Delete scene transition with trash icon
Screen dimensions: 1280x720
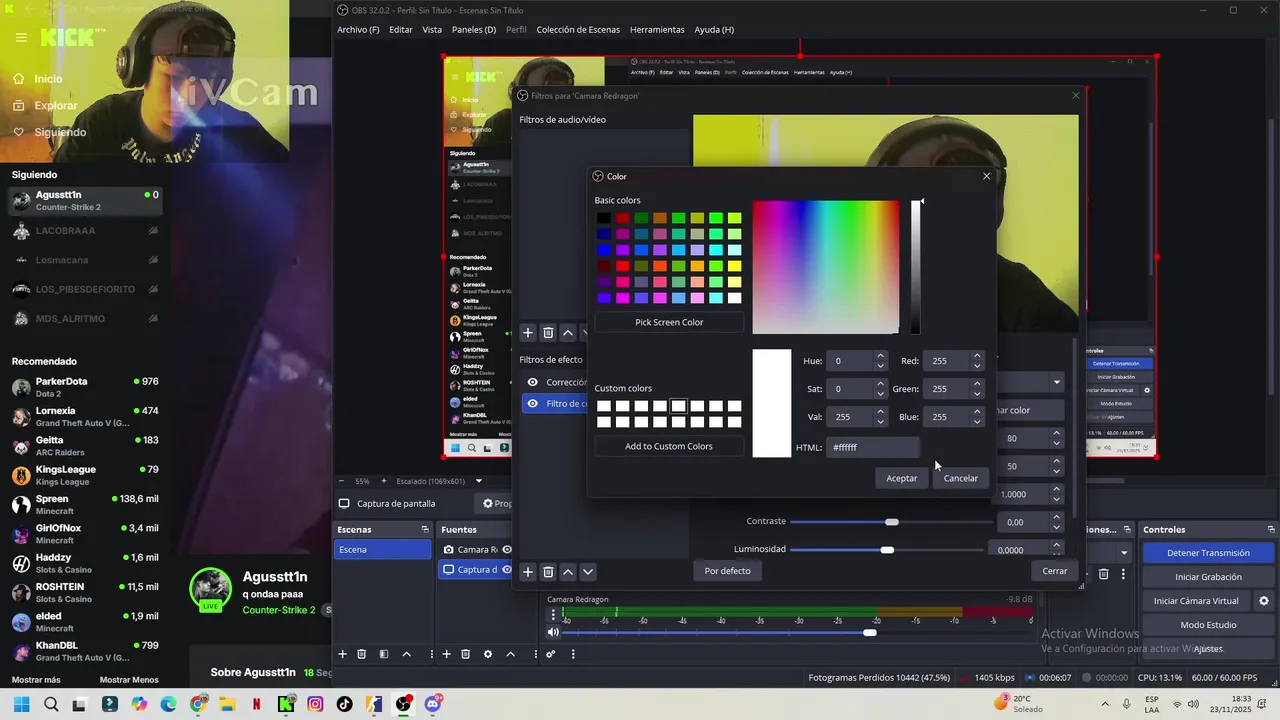[x=1104, y=574]
